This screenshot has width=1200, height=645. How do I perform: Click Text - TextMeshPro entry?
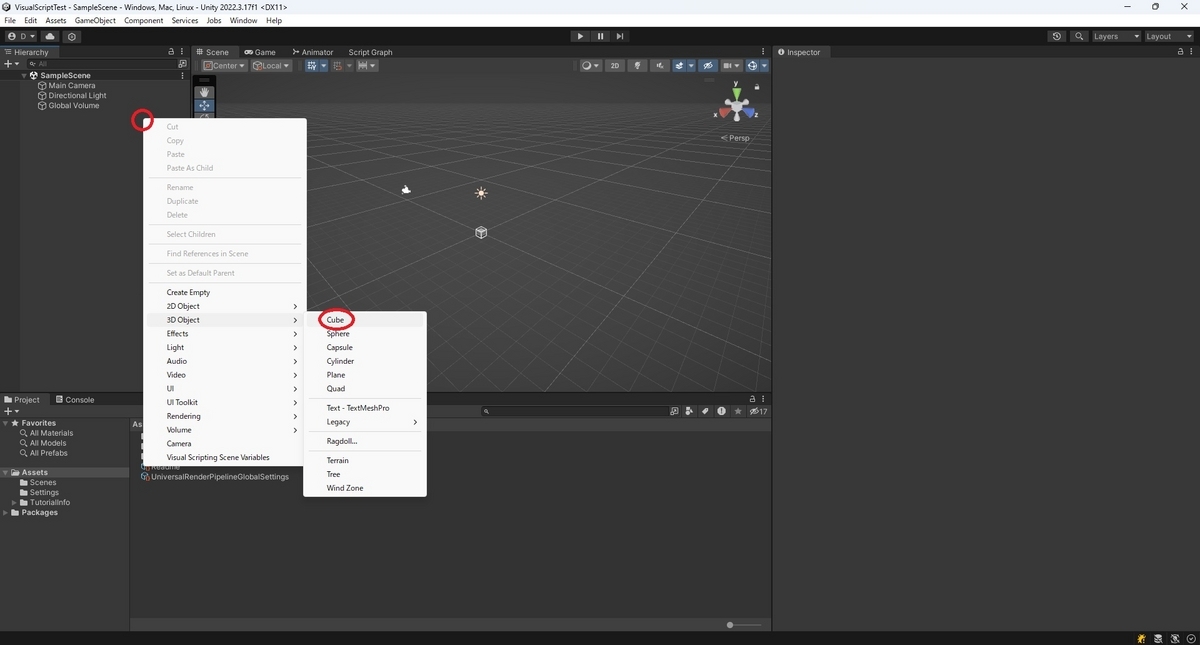pos(365,408)
